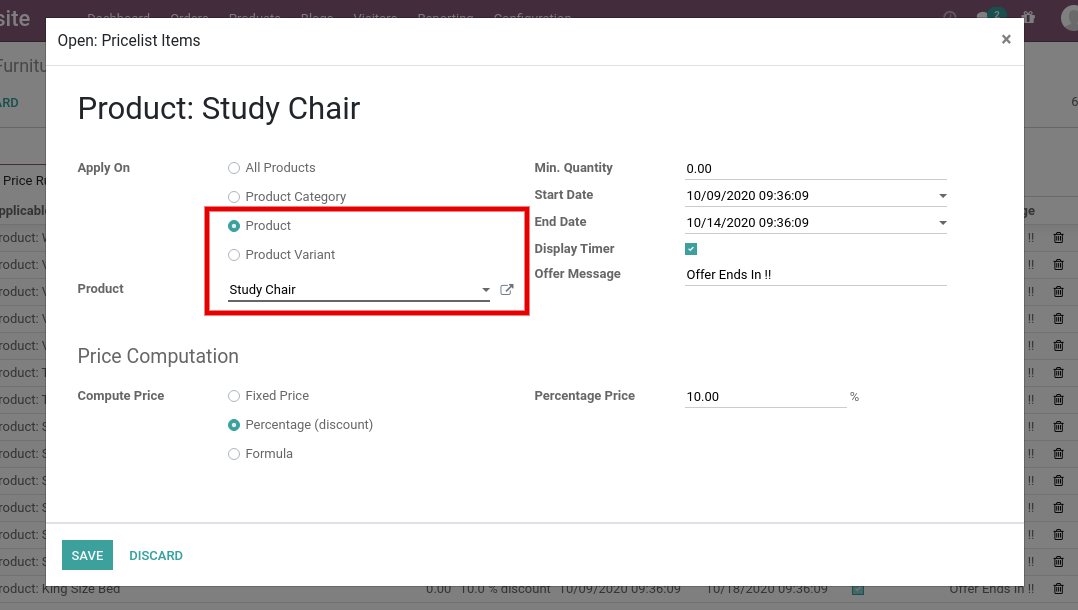
Task: Open the Start Date picker dropdown
Action: coord(942,196)
